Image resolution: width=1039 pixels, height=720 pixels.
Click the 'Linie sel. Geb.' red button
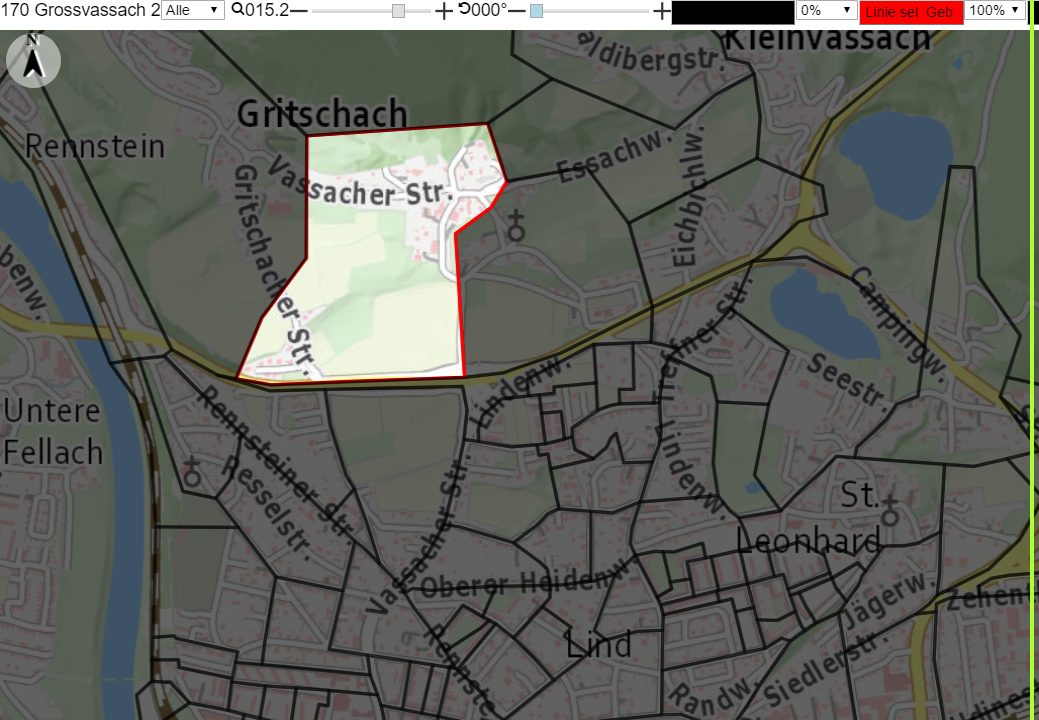[910, 12]
